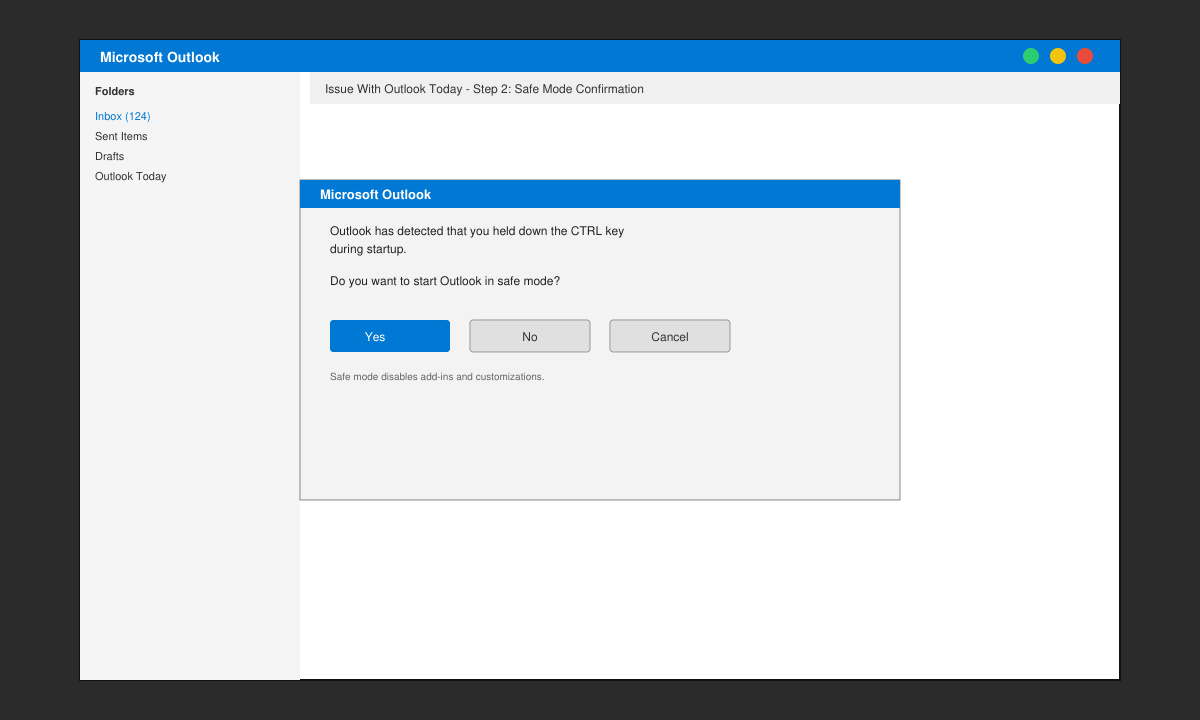1200x720 pixels.
Task: Click the 'Safe mode disables add-ins' note
Action: [x=437, y=377]
